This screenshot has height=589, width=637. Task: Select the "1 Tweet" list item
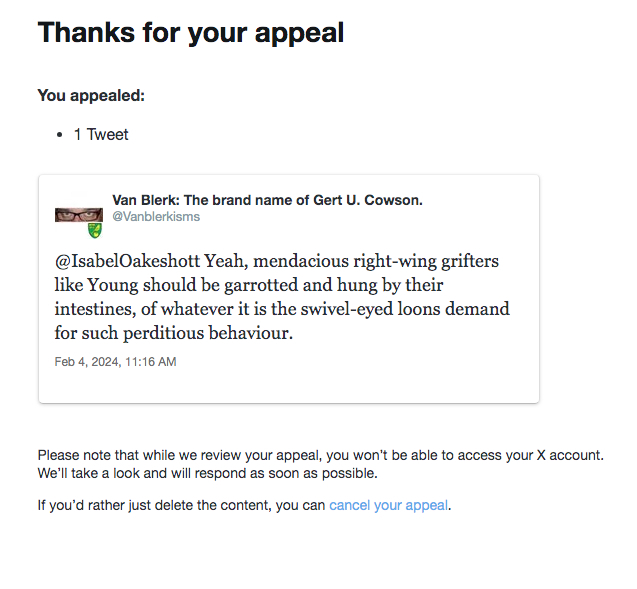point(101,134)
